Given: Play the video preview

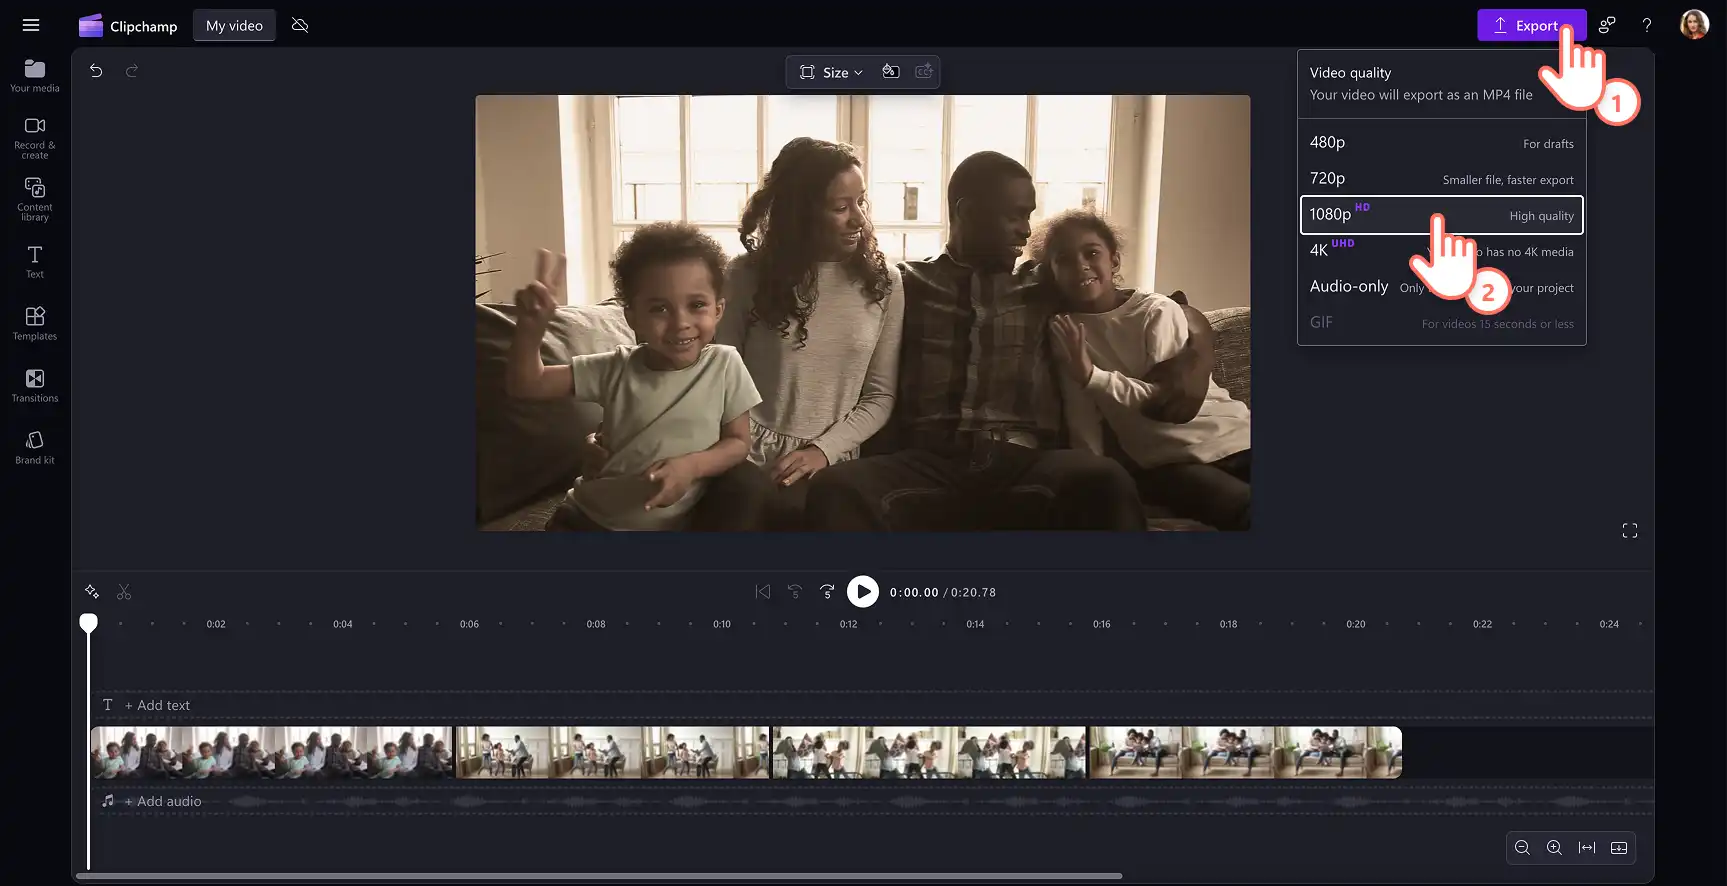Looking at the screenshot, I should pyautogui.click(x=863, y=592).
